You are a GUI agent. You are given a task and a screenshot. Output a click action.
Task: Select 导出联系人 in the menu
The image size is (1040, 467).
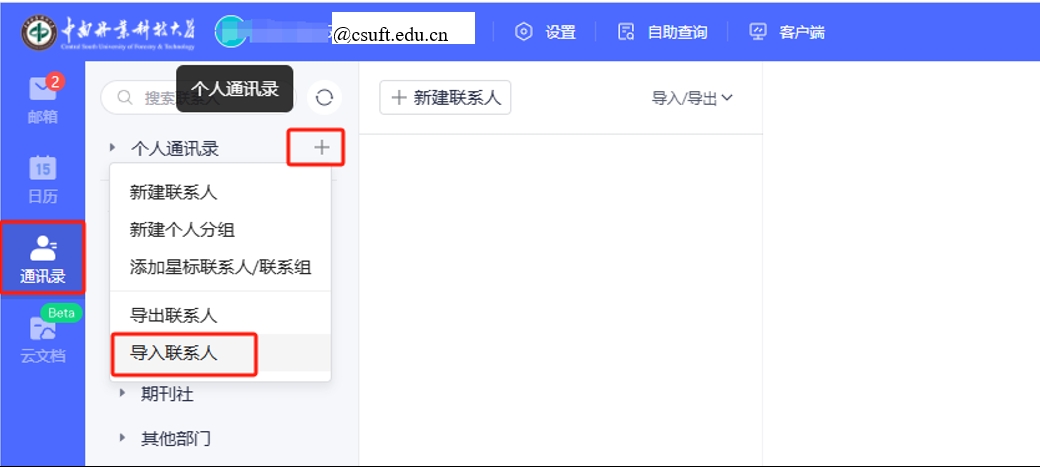click(x=174, y=315)
